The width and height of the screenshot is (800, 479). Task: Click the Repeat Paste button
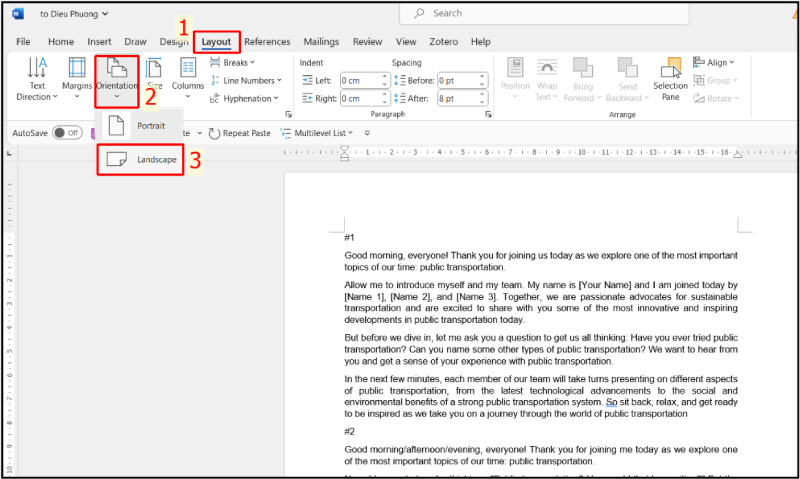tap(239, 133)
